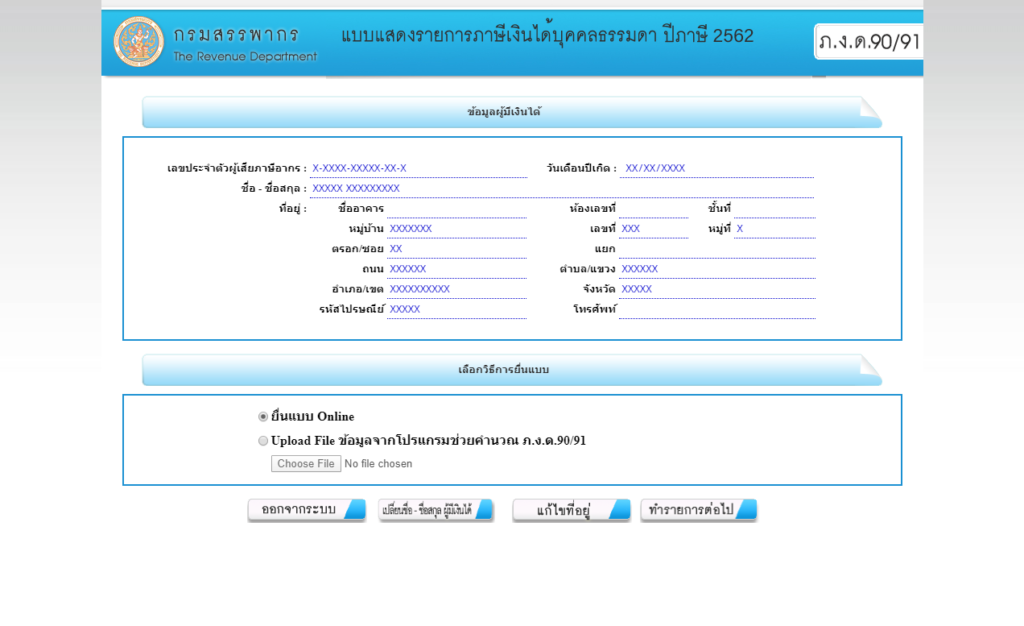Image resolution: width=1024 pixels, height=626 pixels.
Task: Click the เปลี่ยนชื่อ-ชื่อสกุล ผู้มีเงินได้ button
Action: coord(435,510)
